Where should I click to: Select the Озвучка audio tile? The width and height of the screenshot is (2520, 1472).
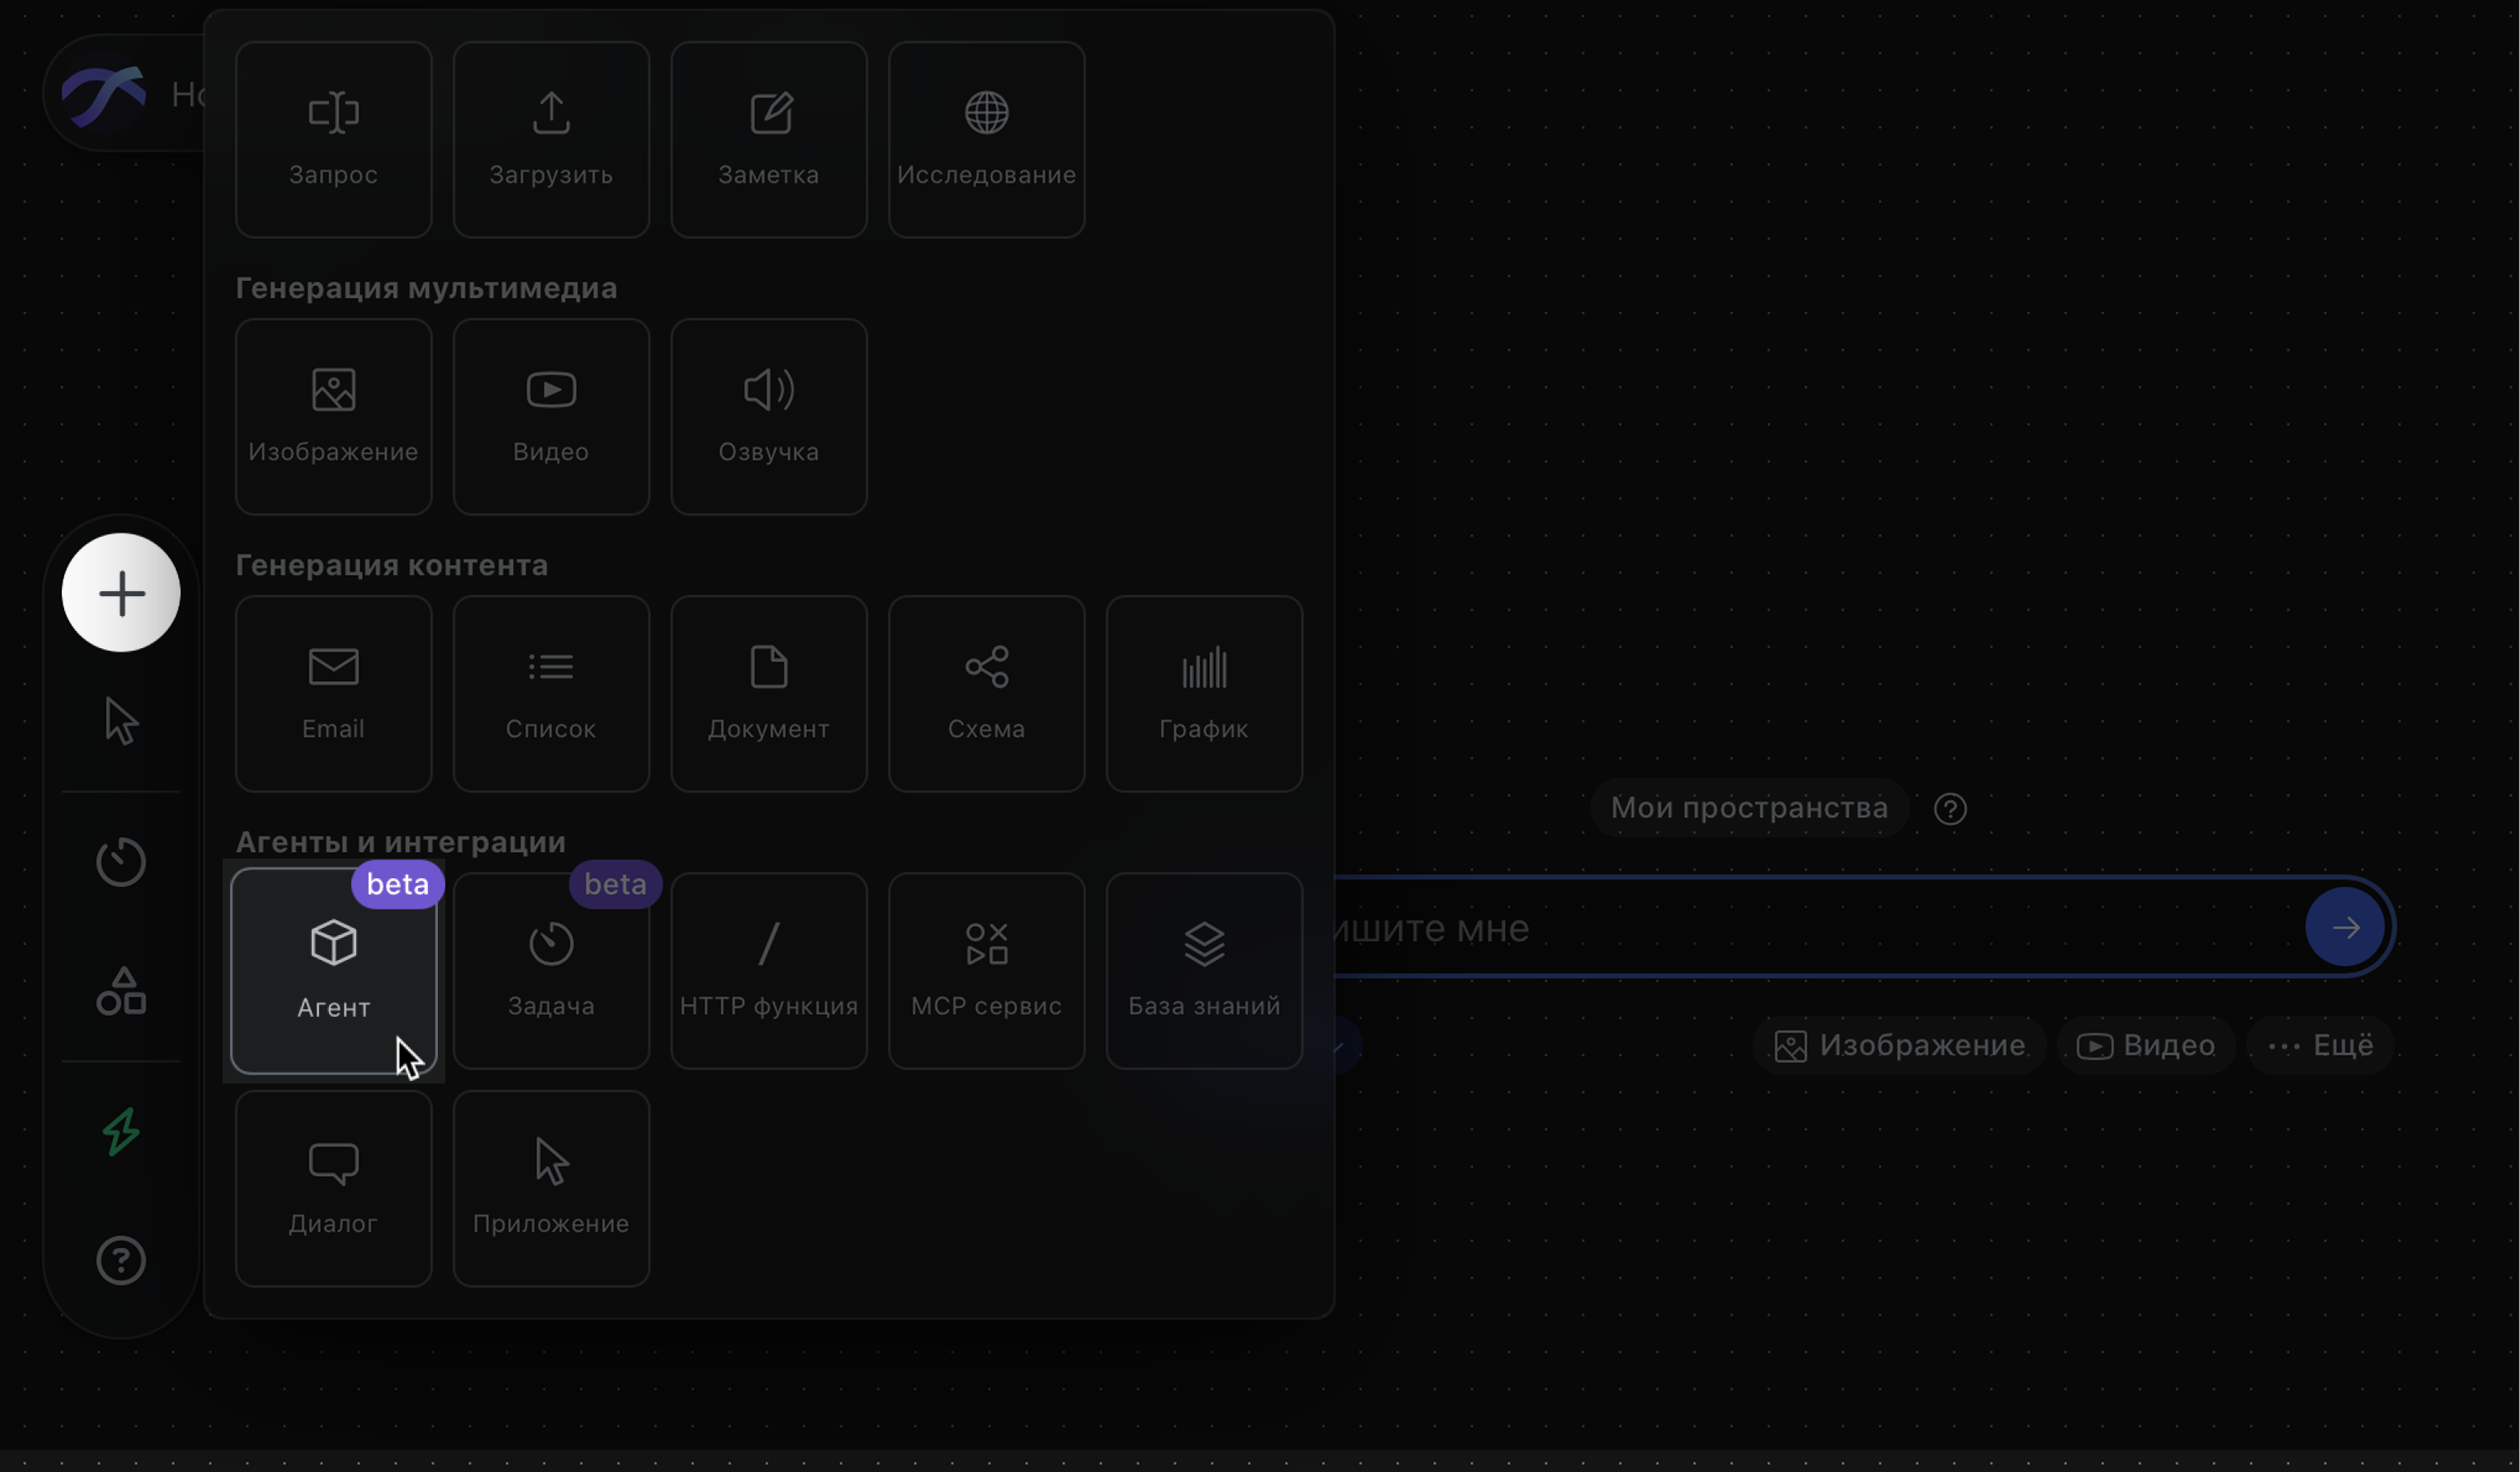768,416
